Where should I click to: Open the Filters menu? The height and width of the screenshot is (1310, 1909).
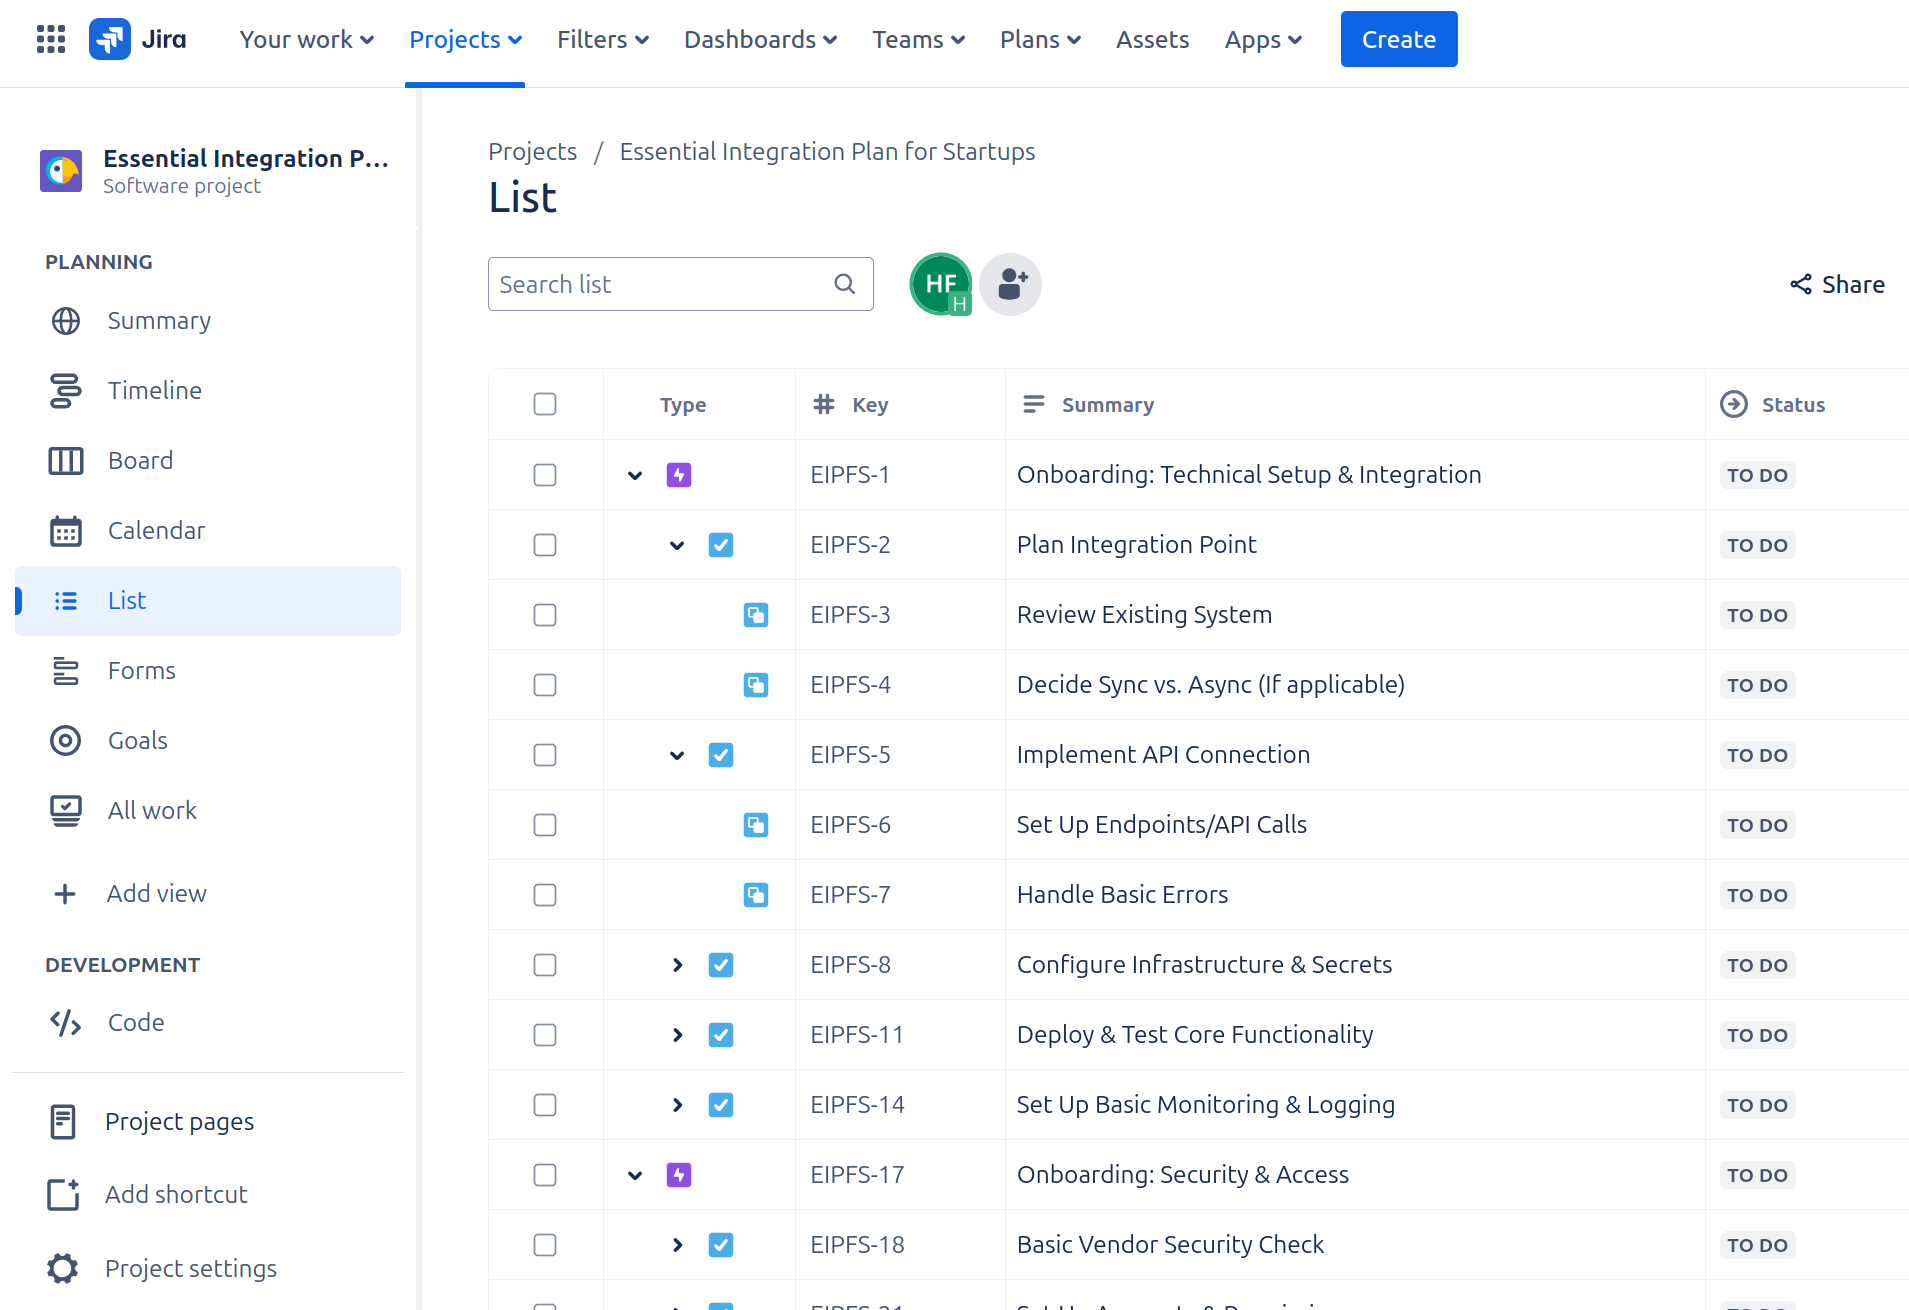[x=602, y=39]
